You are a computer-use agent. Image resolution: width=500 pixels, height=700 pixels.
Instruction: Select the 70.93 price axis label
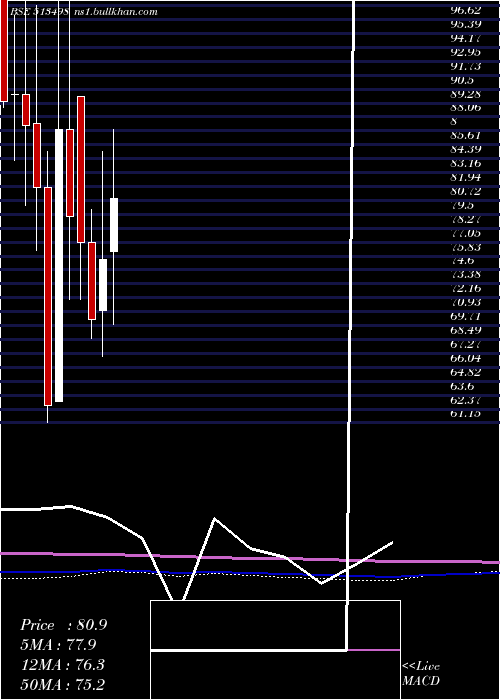click(466, 302)
